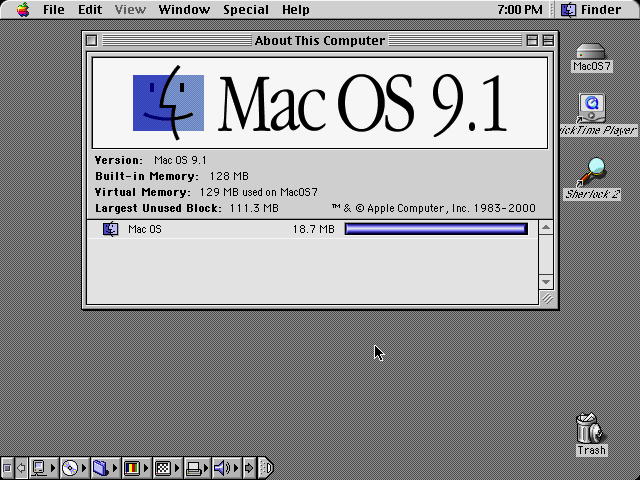
Task: Open the File menu
Action: [x=53, y=9]
